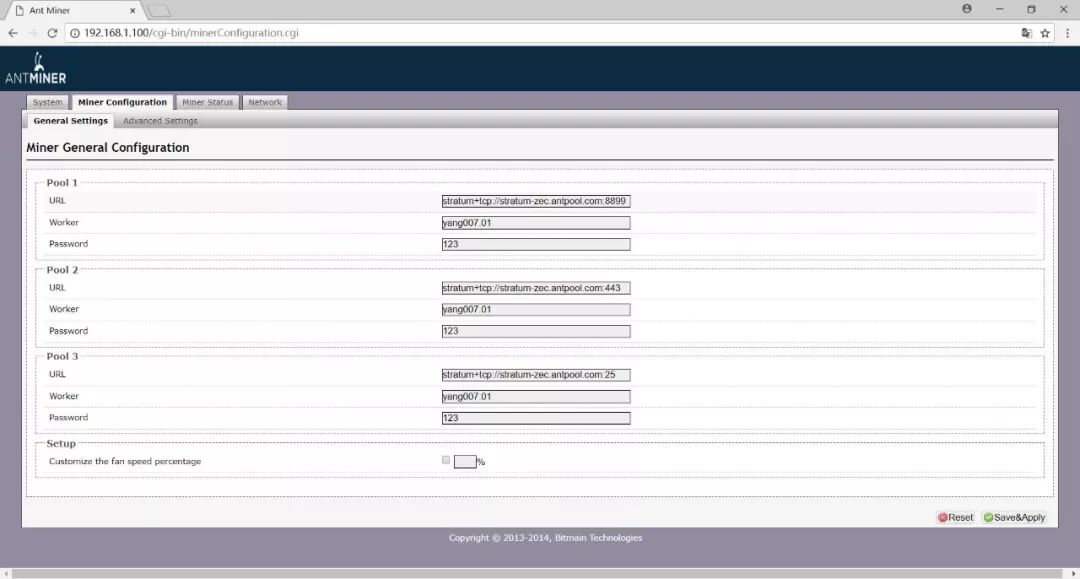
Task: Click the Save&Apply button
Action: [x=1014, y=517]
